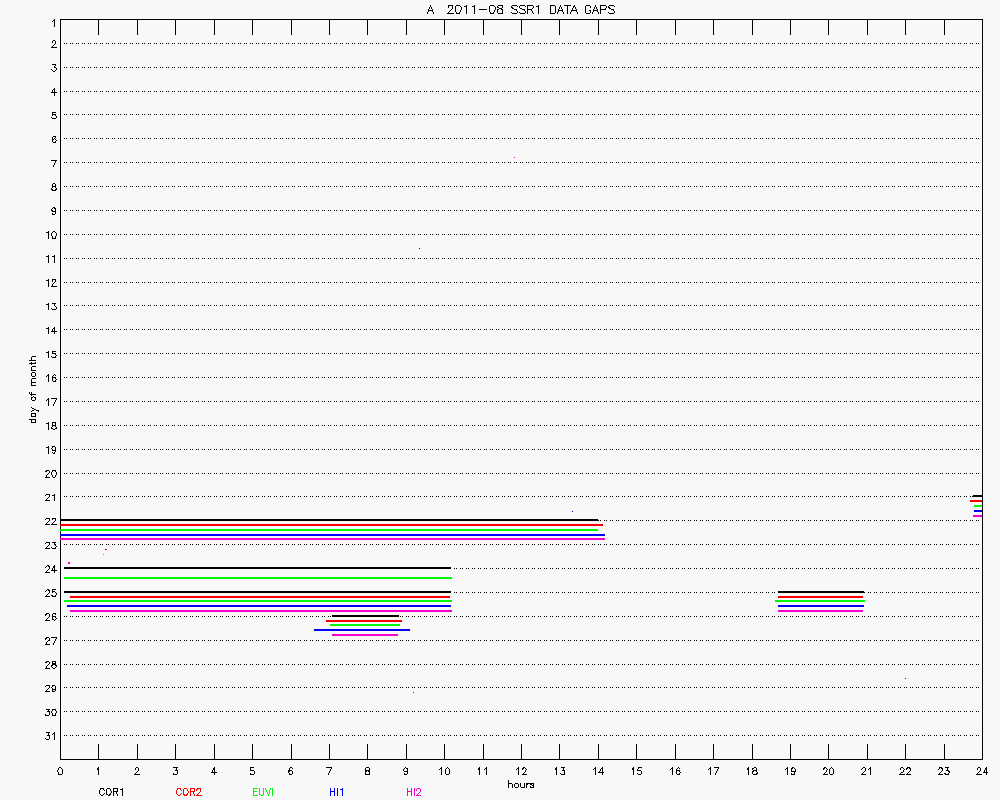The image size is (1000, 800).
Task: Click hour 12 tick label on x-axis
Action: (x=521, y=771)
